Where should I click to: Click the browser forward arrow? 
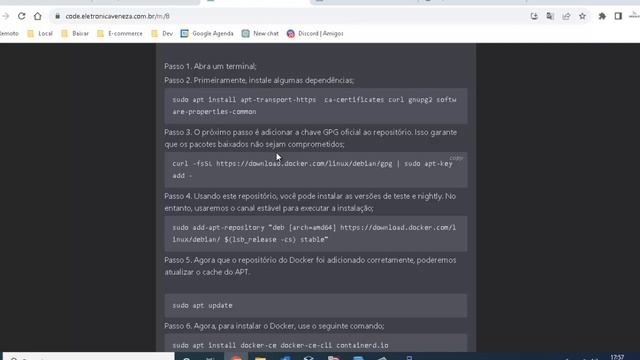[x=6, y=16]
